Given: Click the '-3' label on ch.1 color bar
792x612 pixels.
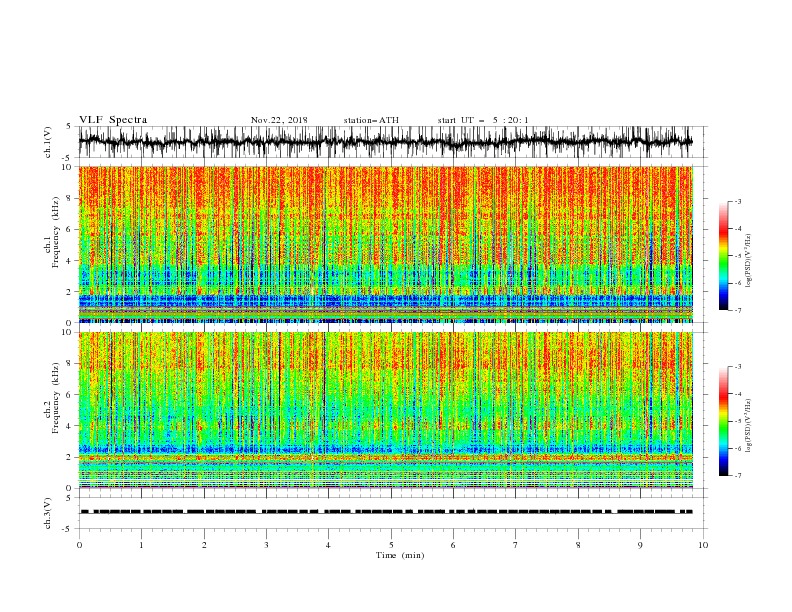Looking at the screenshot, I should (x=737, y=201).
